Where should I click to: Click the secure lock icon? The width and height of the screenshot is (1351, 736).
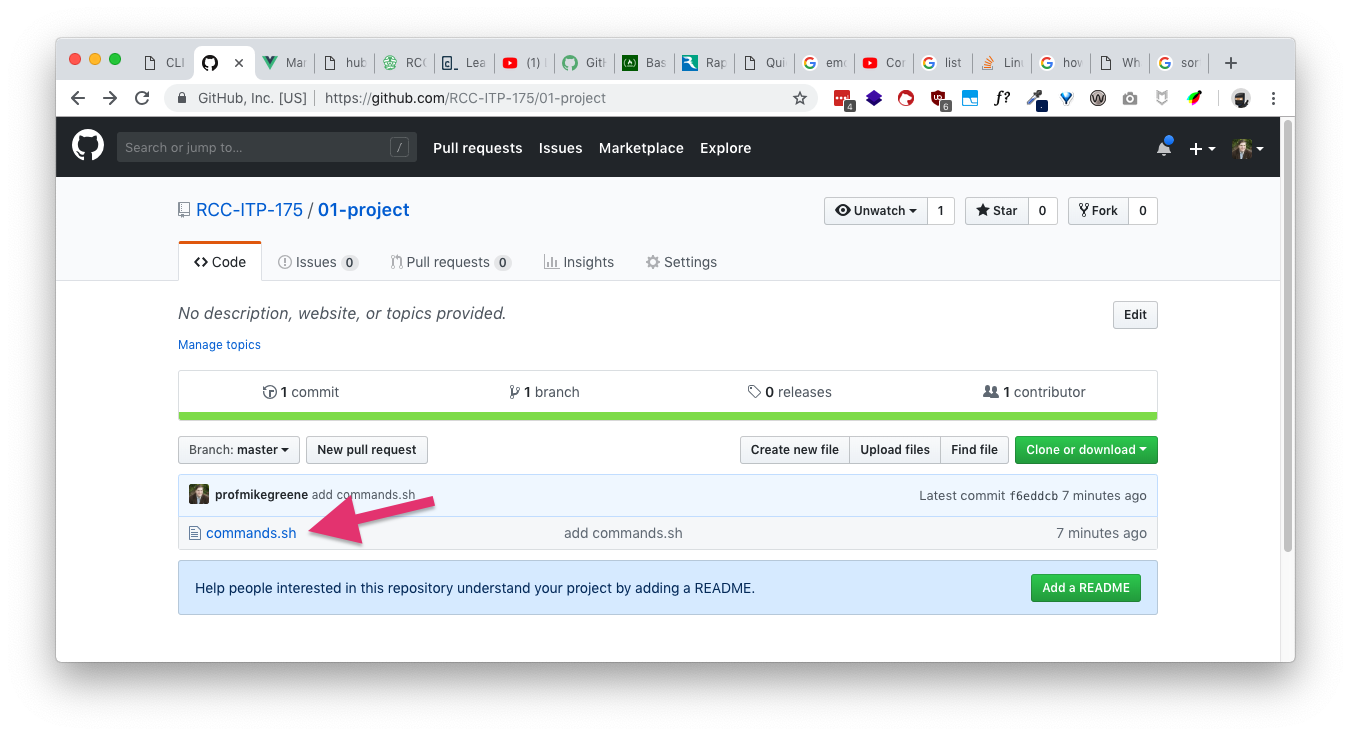pos(182,98)
